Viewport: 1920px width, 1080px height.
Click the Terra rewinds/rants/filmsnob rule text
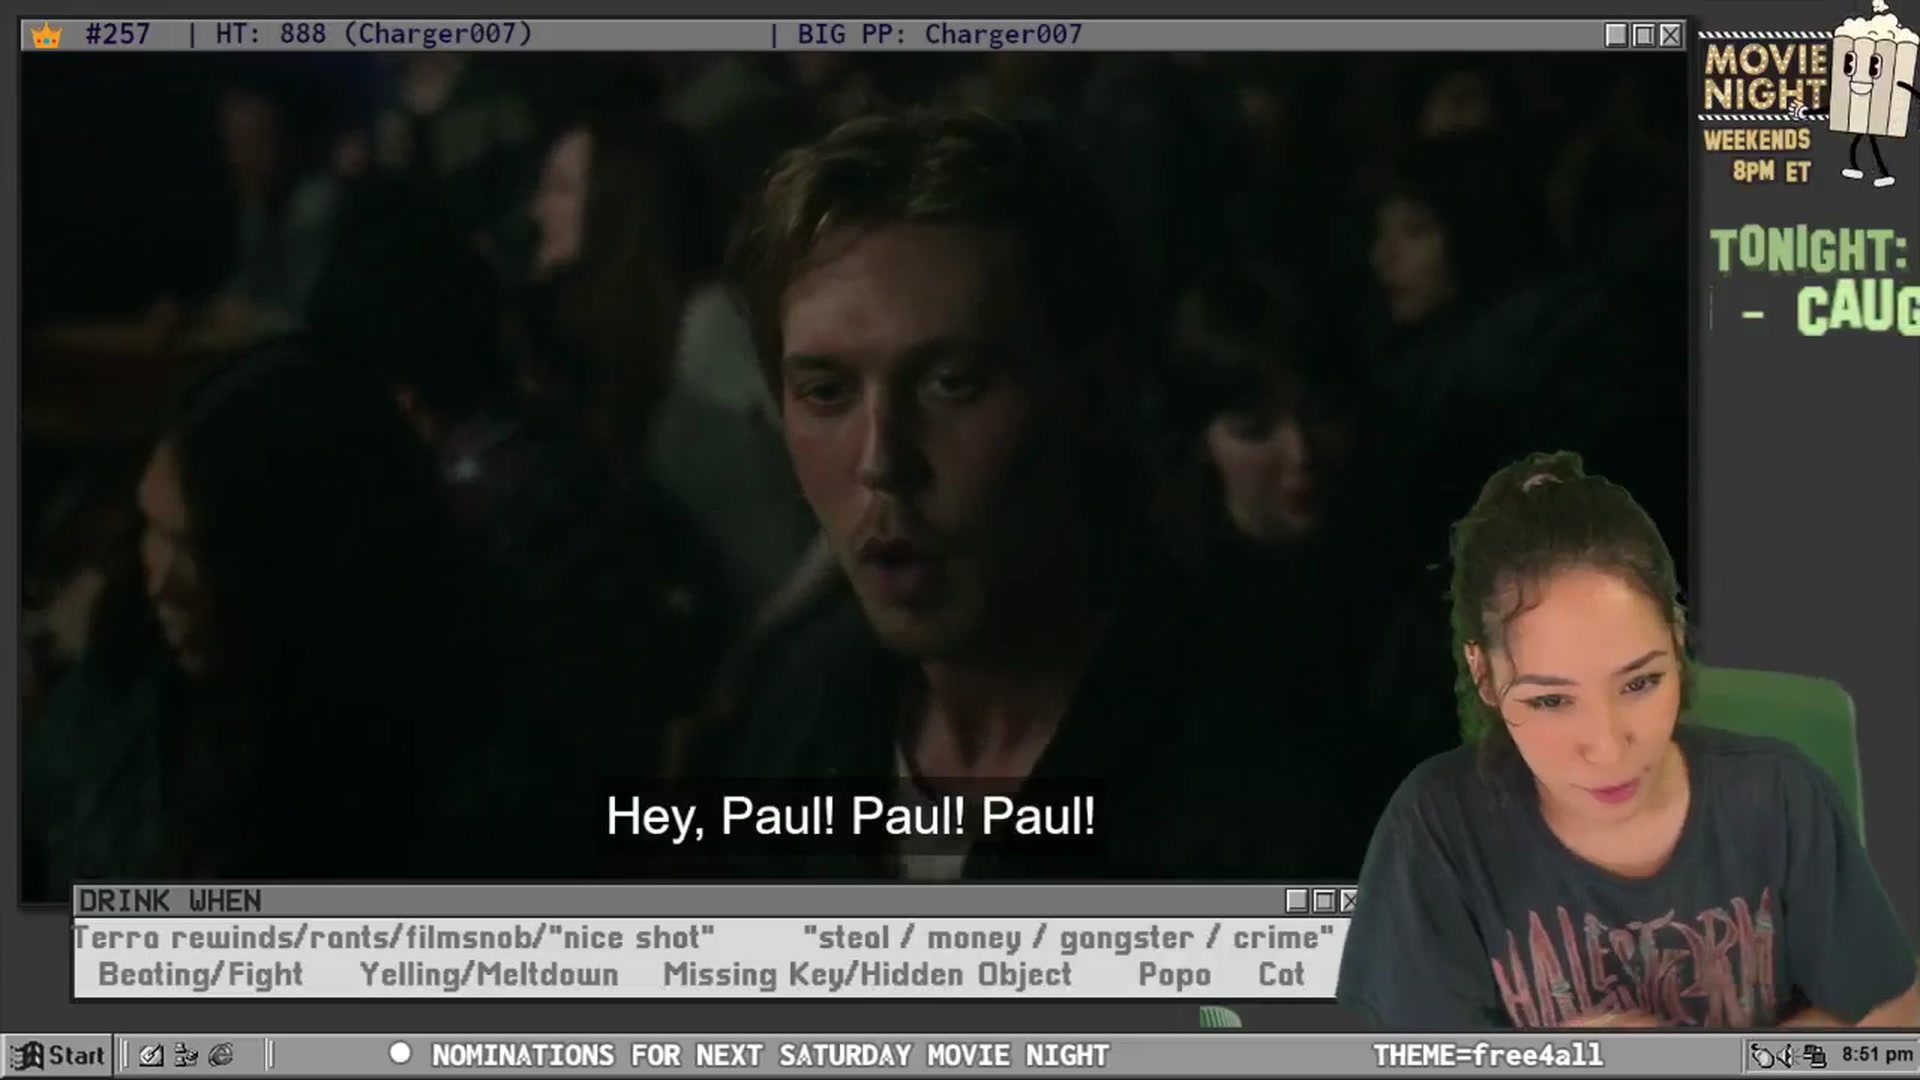pos(394,937)
